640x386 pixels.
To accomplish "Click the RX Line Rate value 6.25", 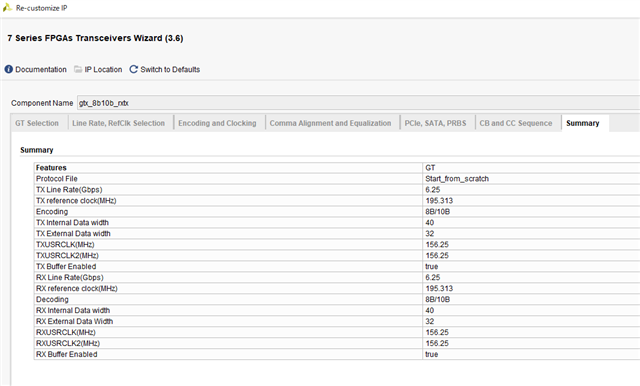I will pyautogui.click(x=433, y=278).
